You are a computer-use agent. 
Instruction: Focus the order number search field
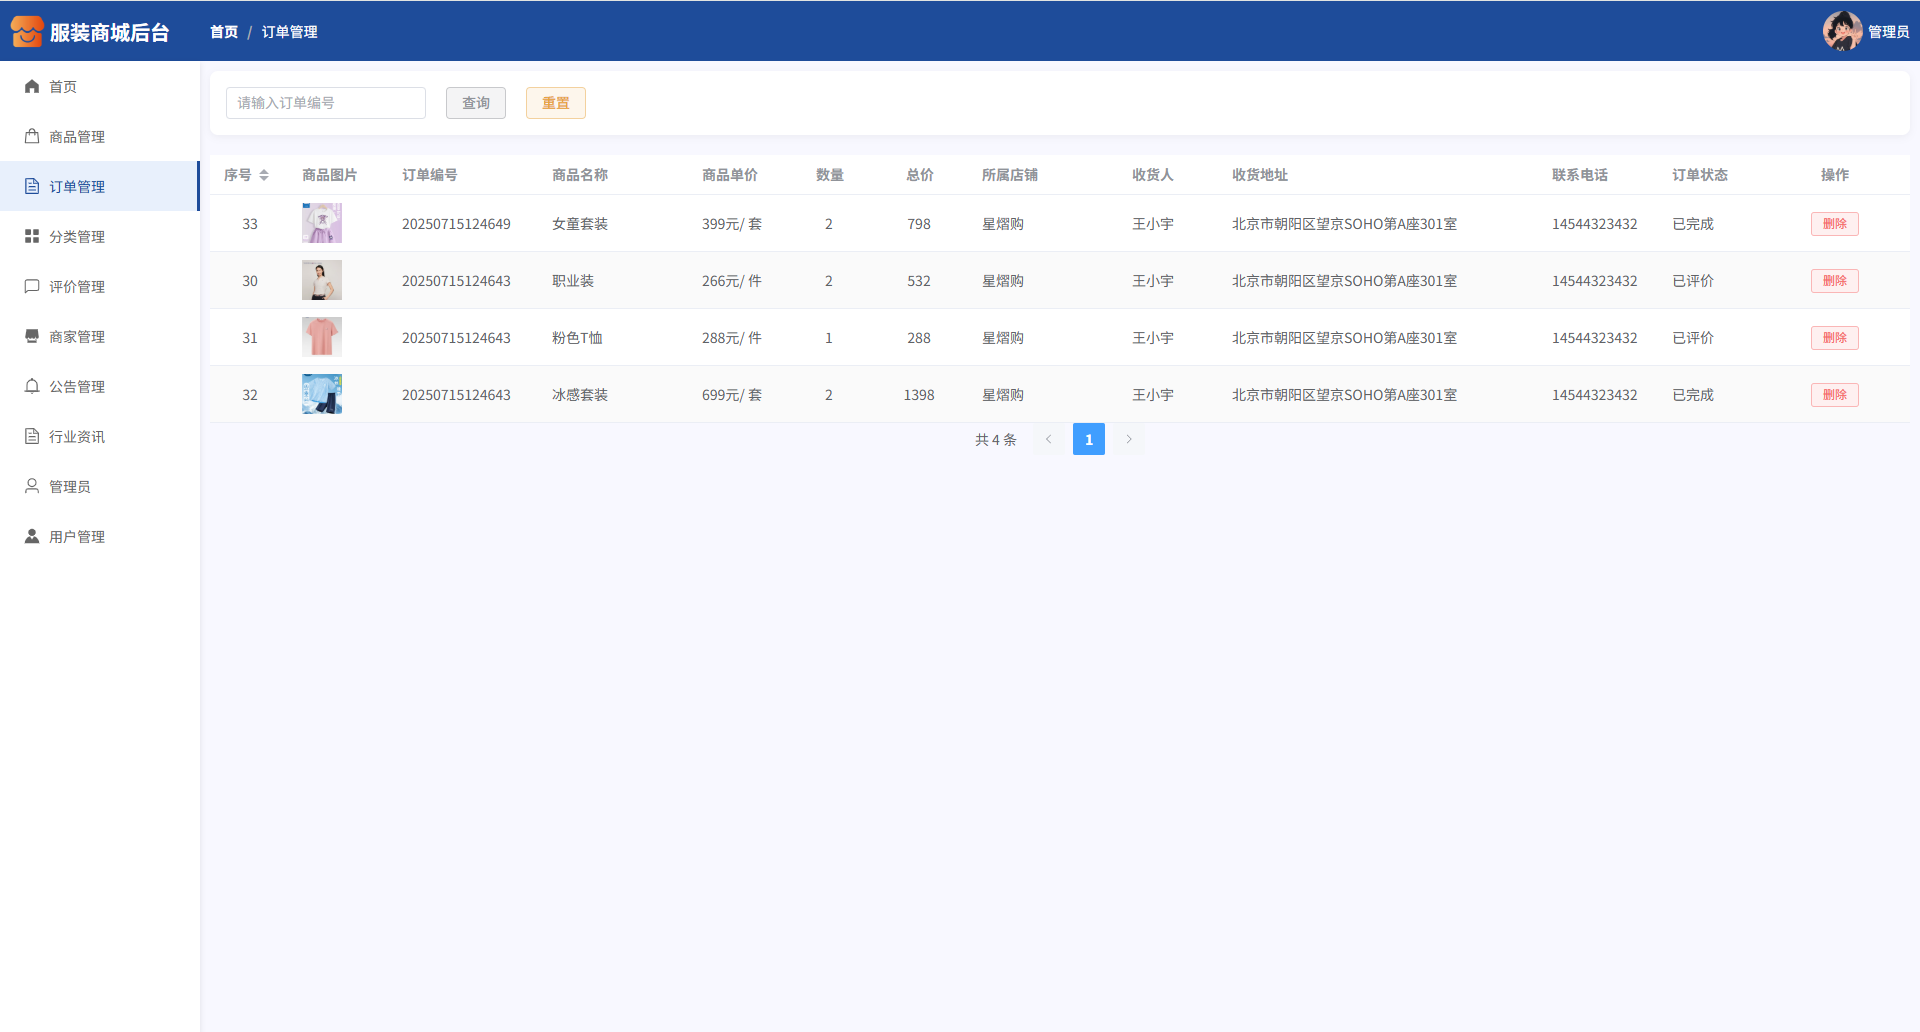[x=326, y=103]
